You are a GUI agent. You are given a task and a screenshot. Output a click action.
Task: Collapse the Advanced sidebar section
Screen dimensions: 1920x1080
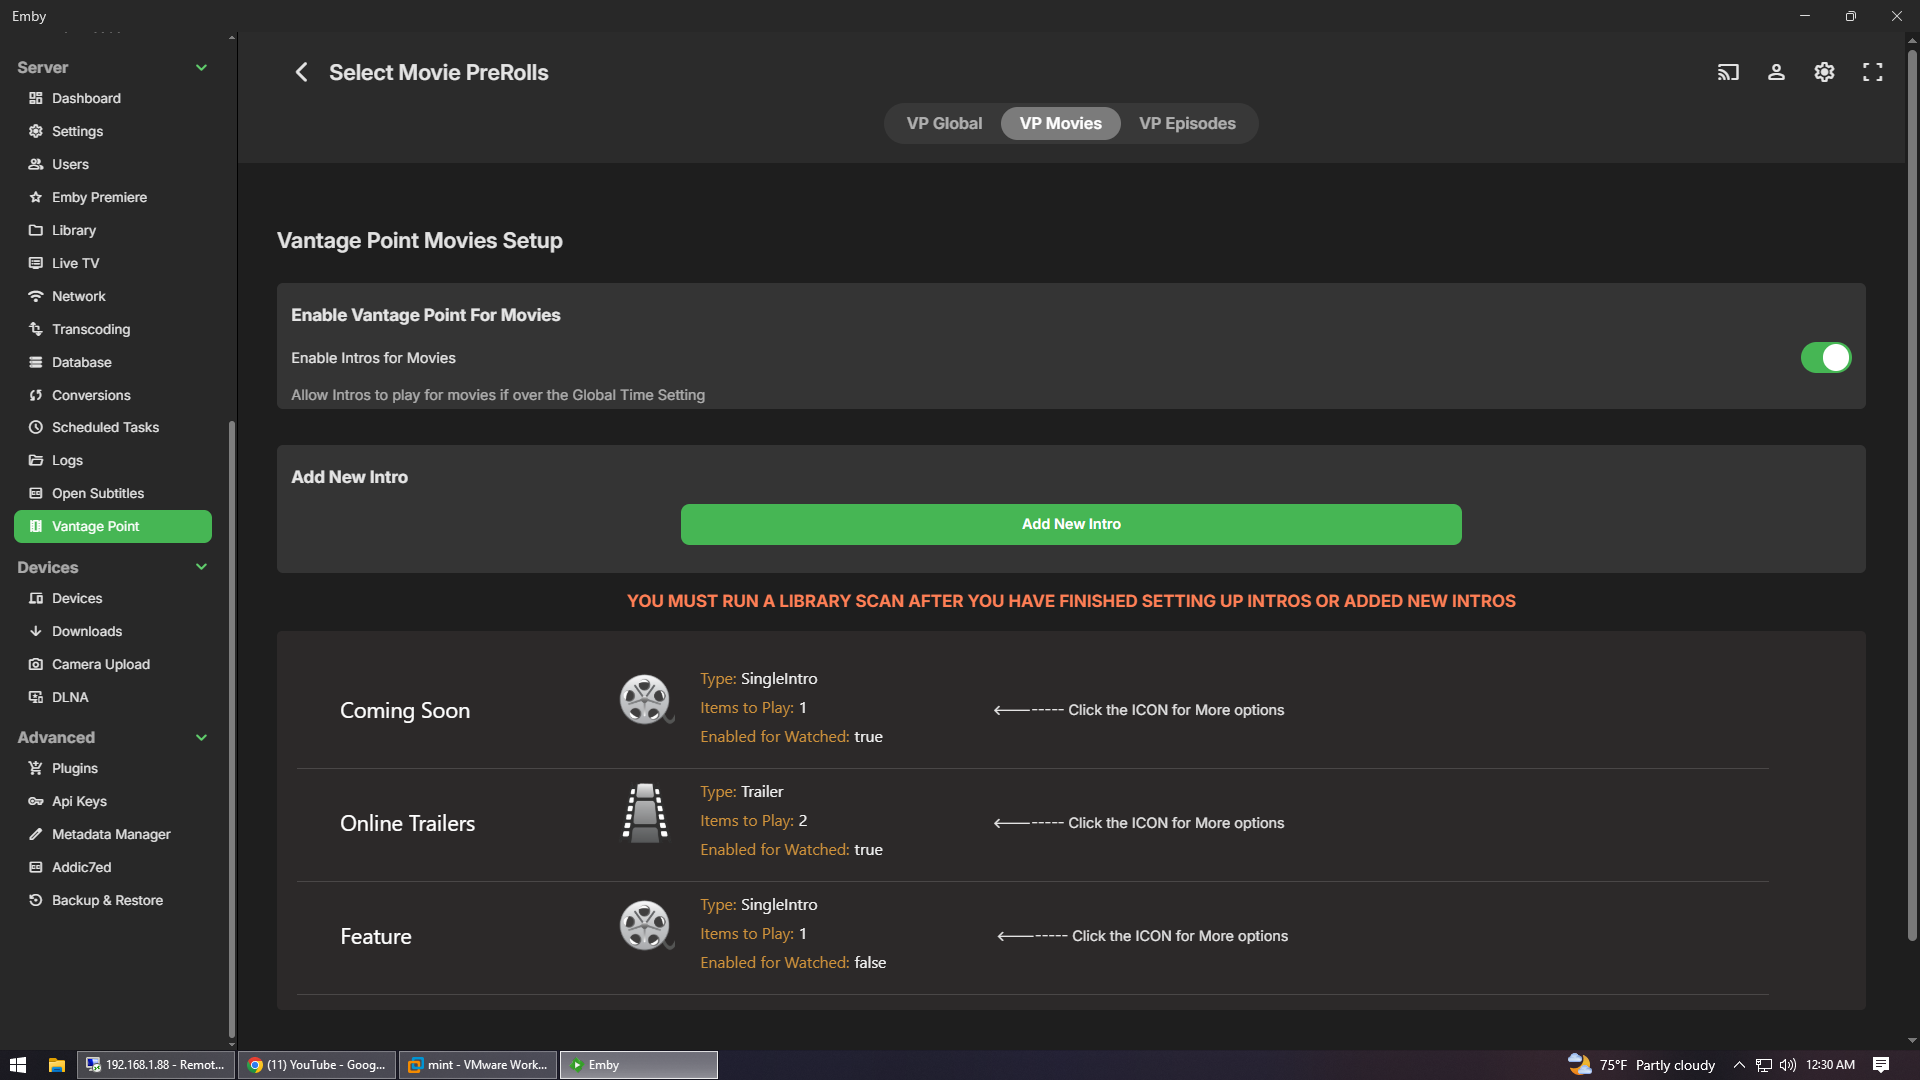[x=201, y=737]
